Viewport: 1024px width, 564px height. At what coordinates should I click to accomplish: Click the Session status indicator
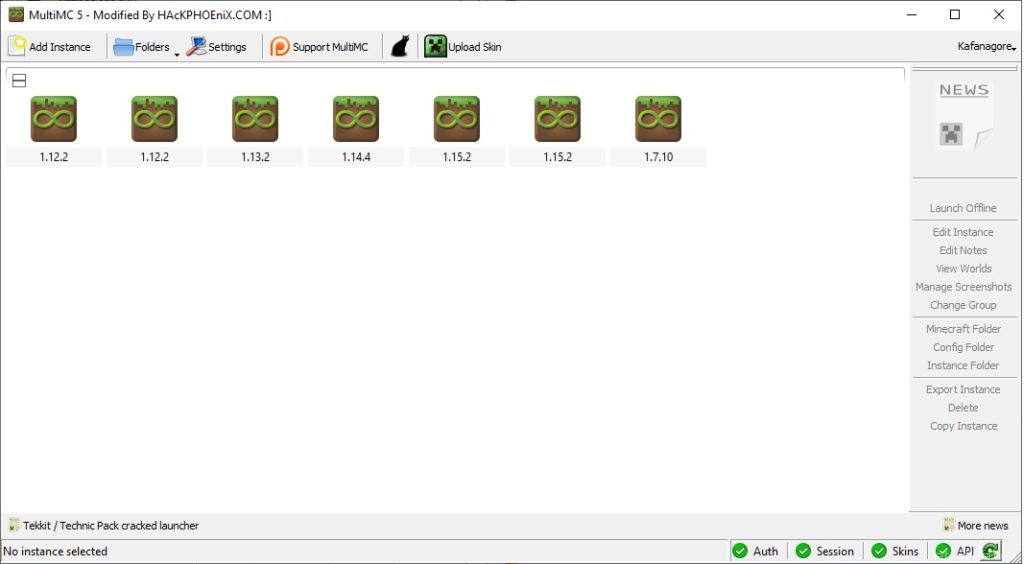[x=825, y=552]
